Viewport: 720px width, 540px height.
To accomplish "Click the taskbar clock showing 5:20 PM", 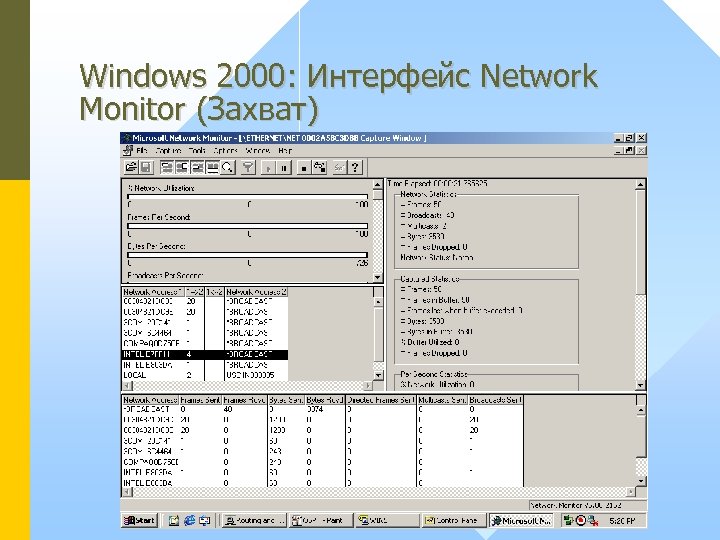I will point(622,521).
